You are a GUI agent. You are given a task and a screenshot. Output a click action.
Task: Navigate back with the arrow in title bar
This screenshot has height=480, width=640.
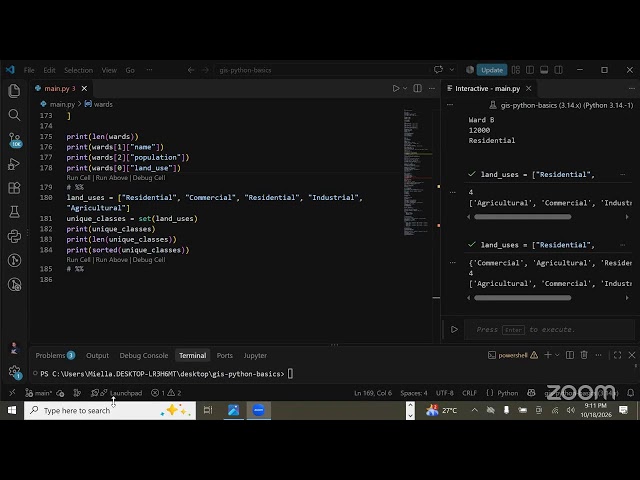tap(191, 70)
